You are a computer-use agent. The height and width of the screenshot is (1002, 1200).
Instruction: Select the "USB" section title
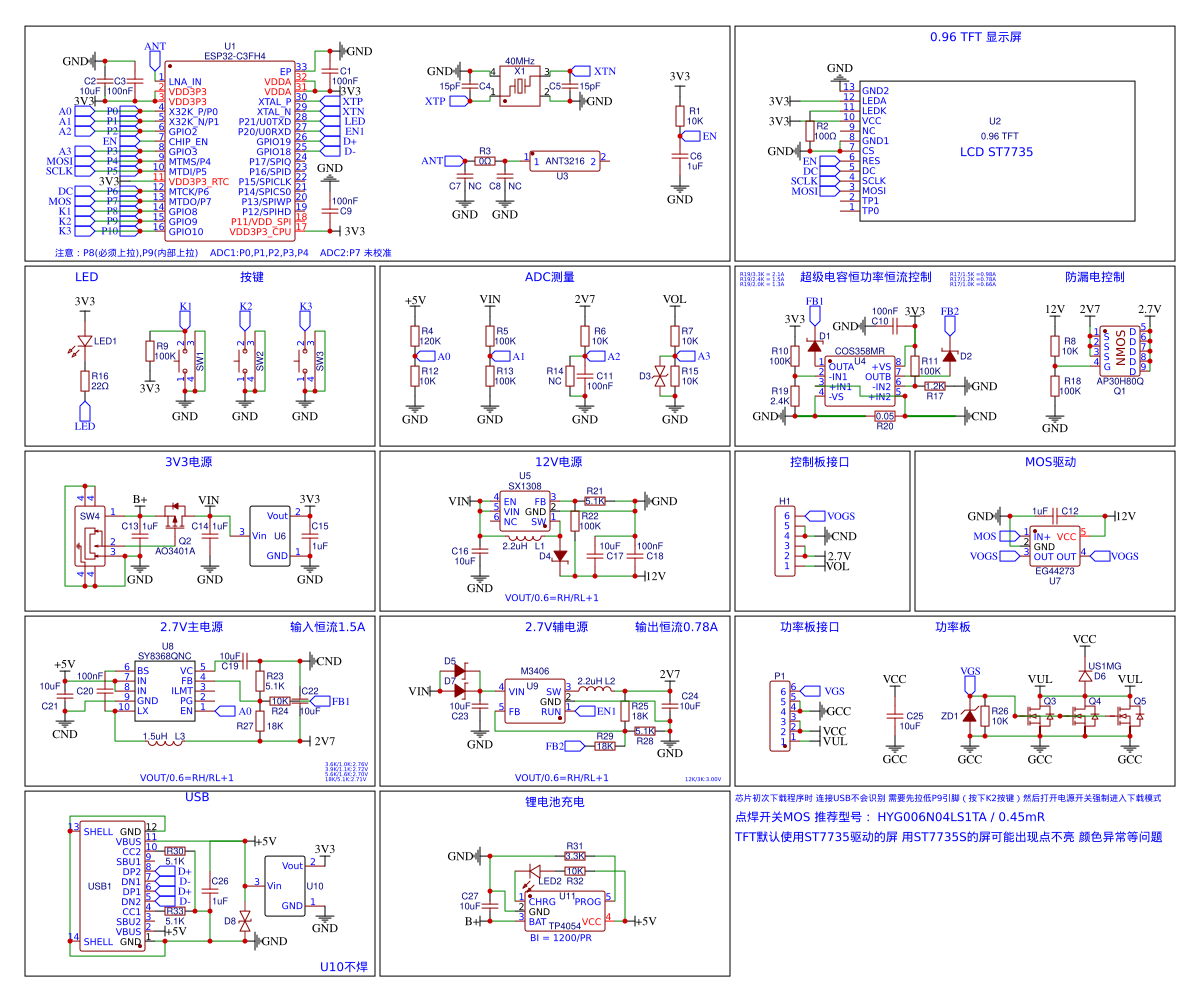[x=197, y=797]
